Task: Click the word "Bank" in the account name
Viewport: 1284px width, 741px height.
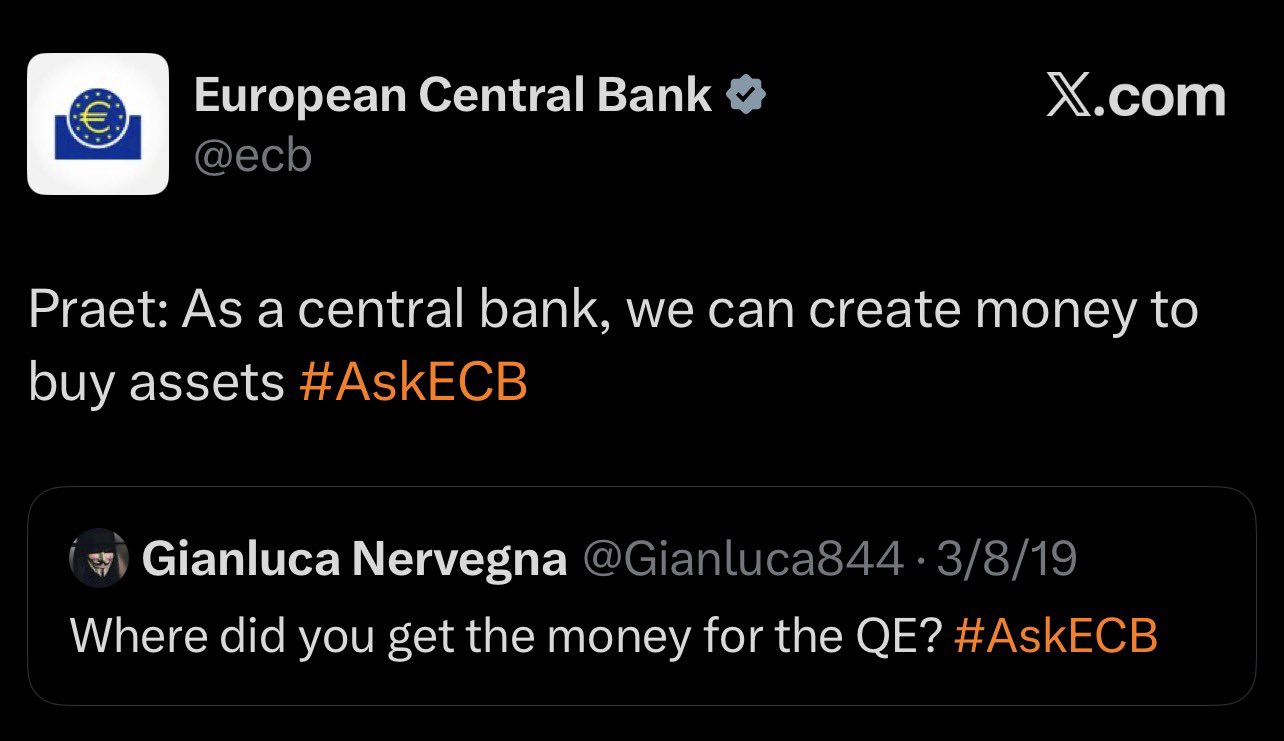Action: click(x=655, y=96)
